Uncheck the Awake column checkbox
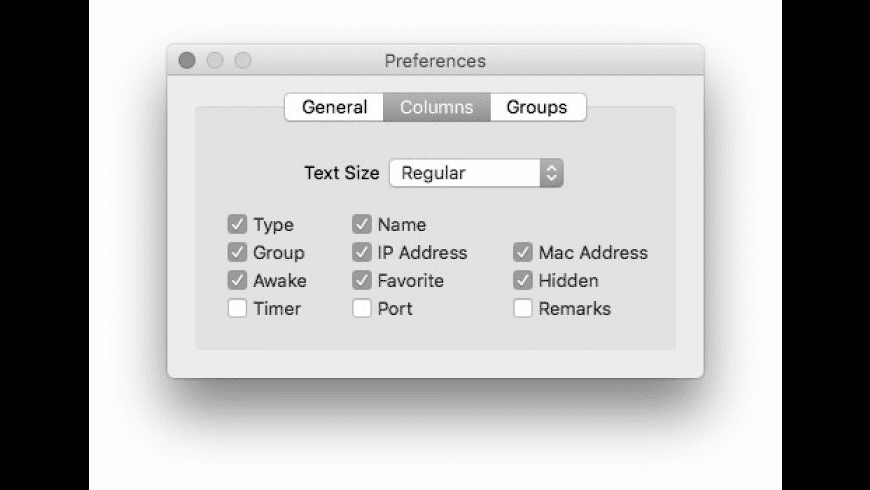 point(237,280)
